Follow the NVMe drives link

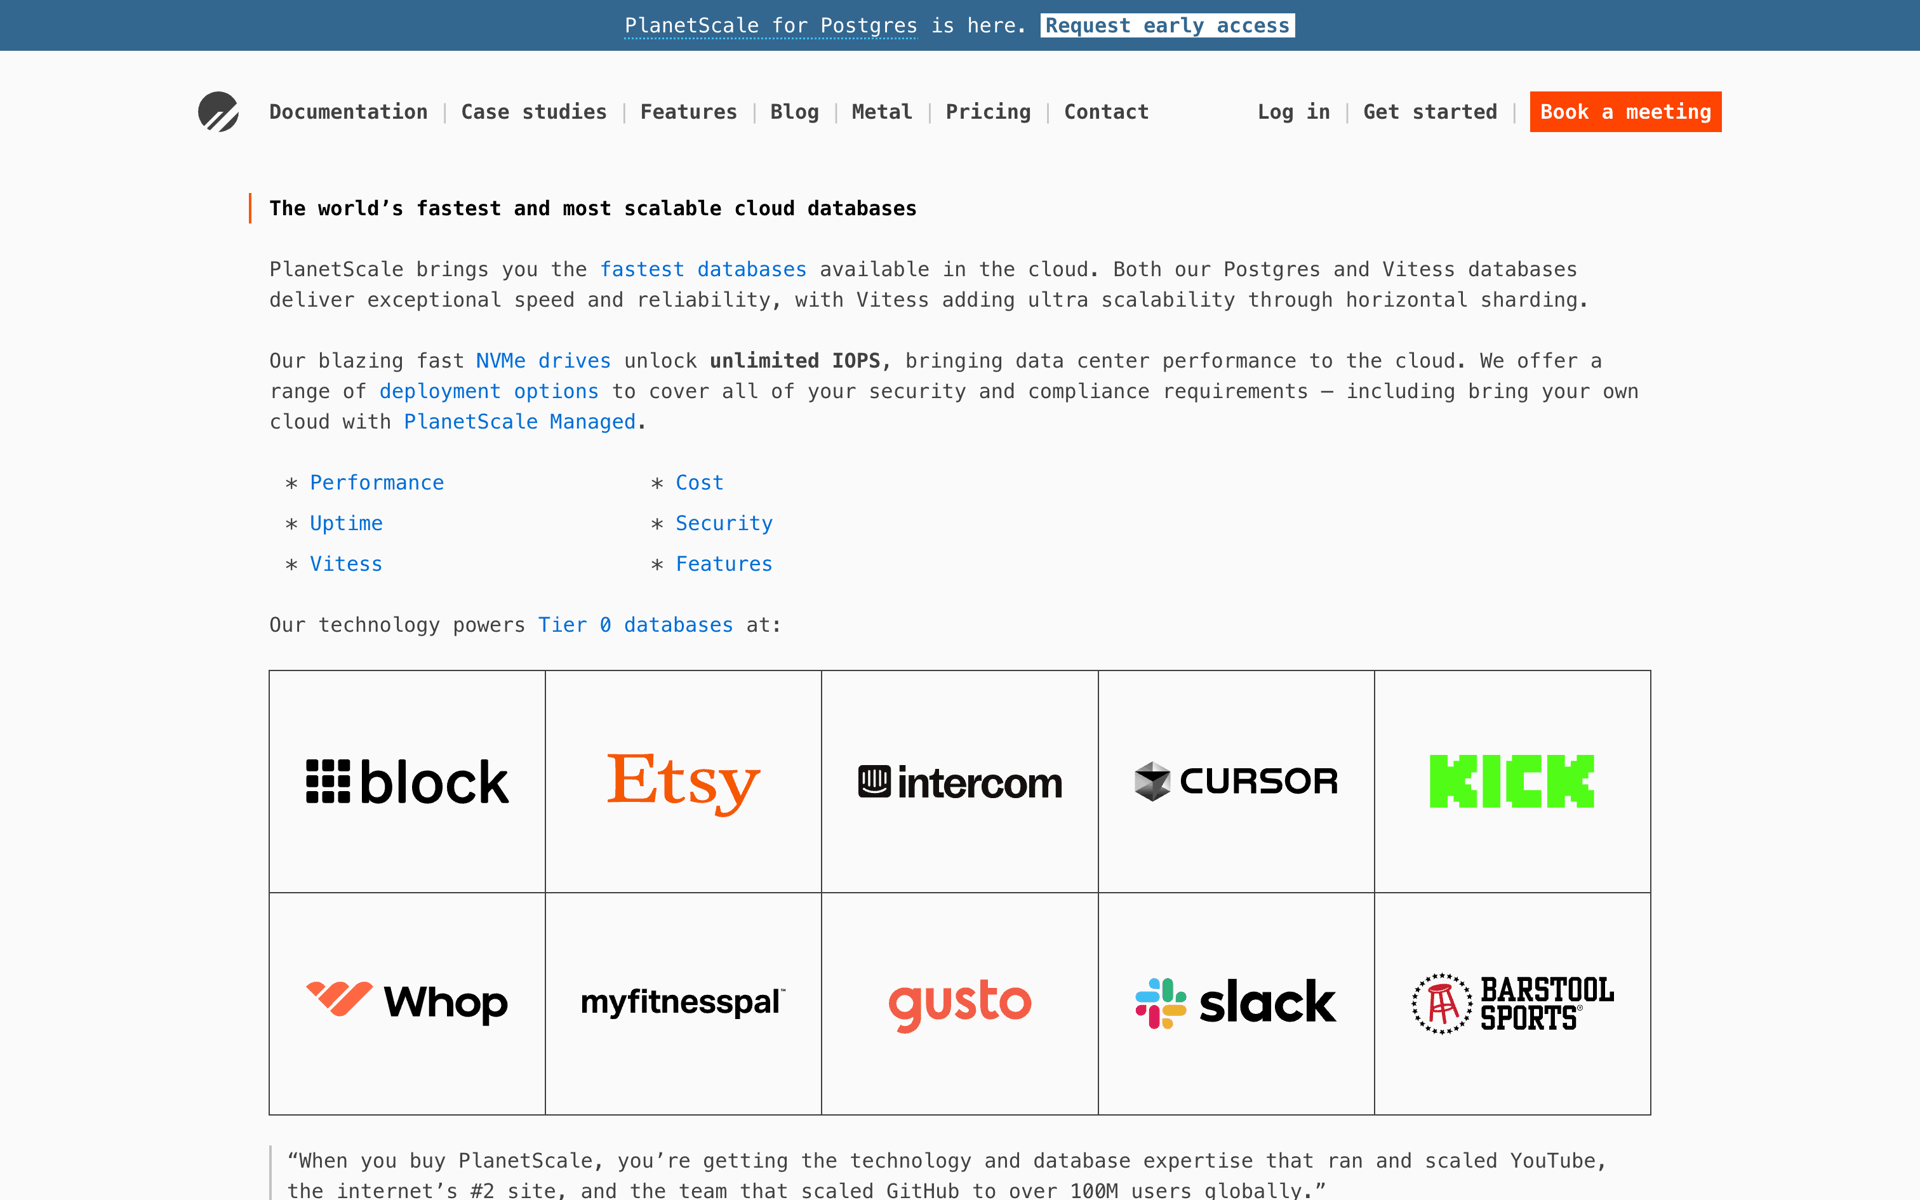click(x=543, y=361)
